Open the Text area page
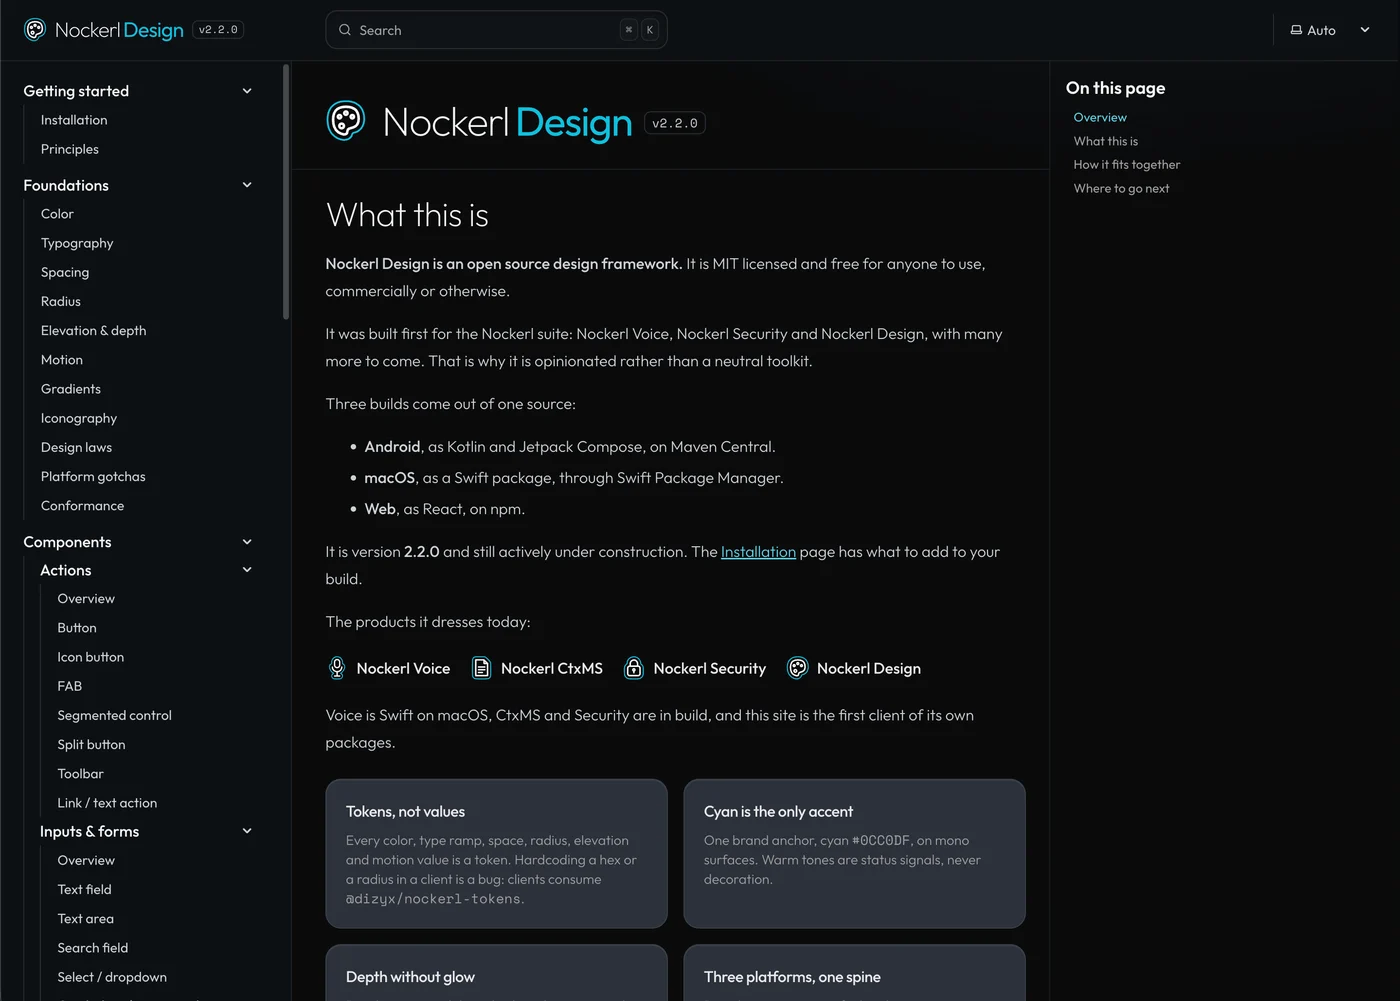The height and width of the screenshot is (1001, 1400). click(x=86, y=918)
